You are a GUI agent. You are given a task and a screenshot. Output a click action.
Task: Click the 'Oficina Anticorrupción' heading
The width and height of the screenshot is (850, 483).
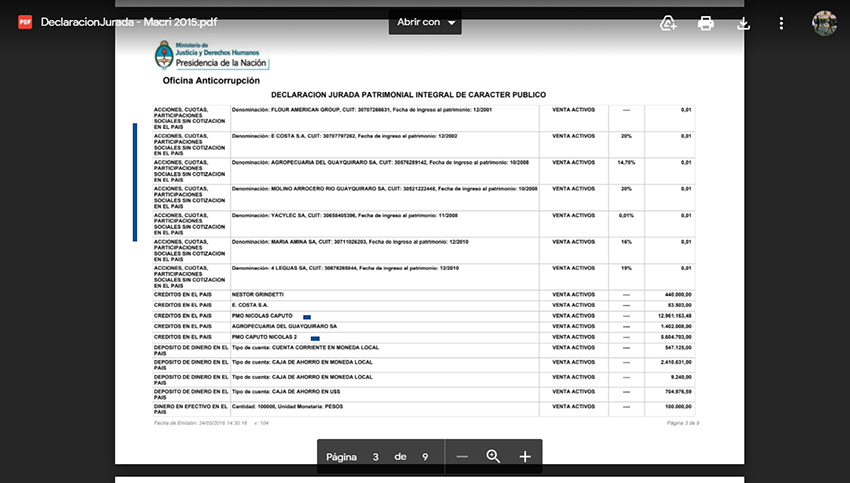211,80
